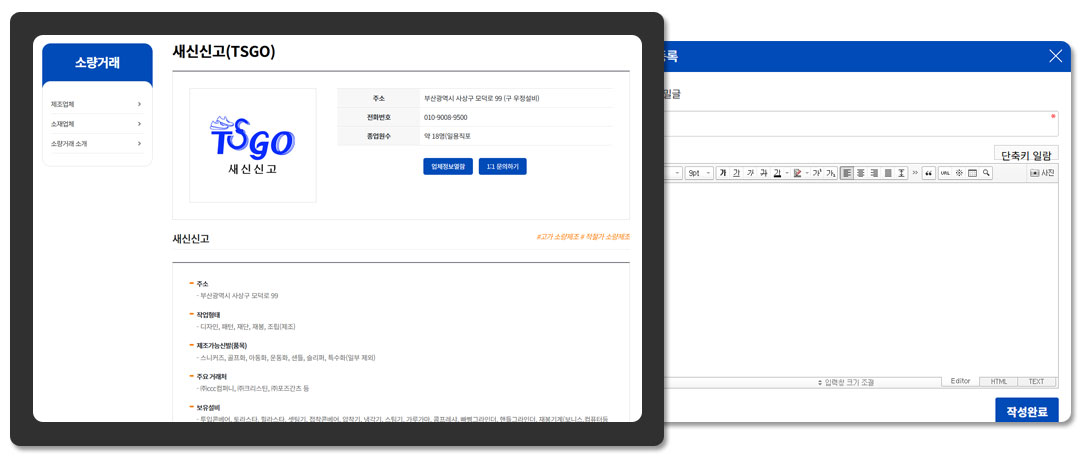Viewport: 1088px width, 470px height.
Task: Open the background color dropdown arrow
Action: click(x=807, y=173)
